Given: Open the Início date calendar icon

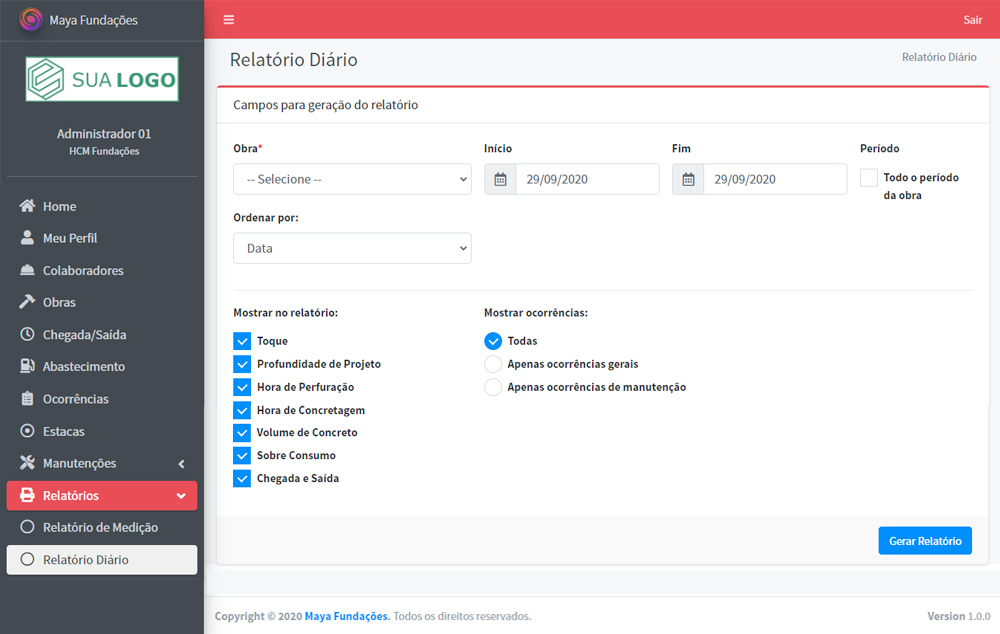Looking at the screenshot, I should pos(501,179).
